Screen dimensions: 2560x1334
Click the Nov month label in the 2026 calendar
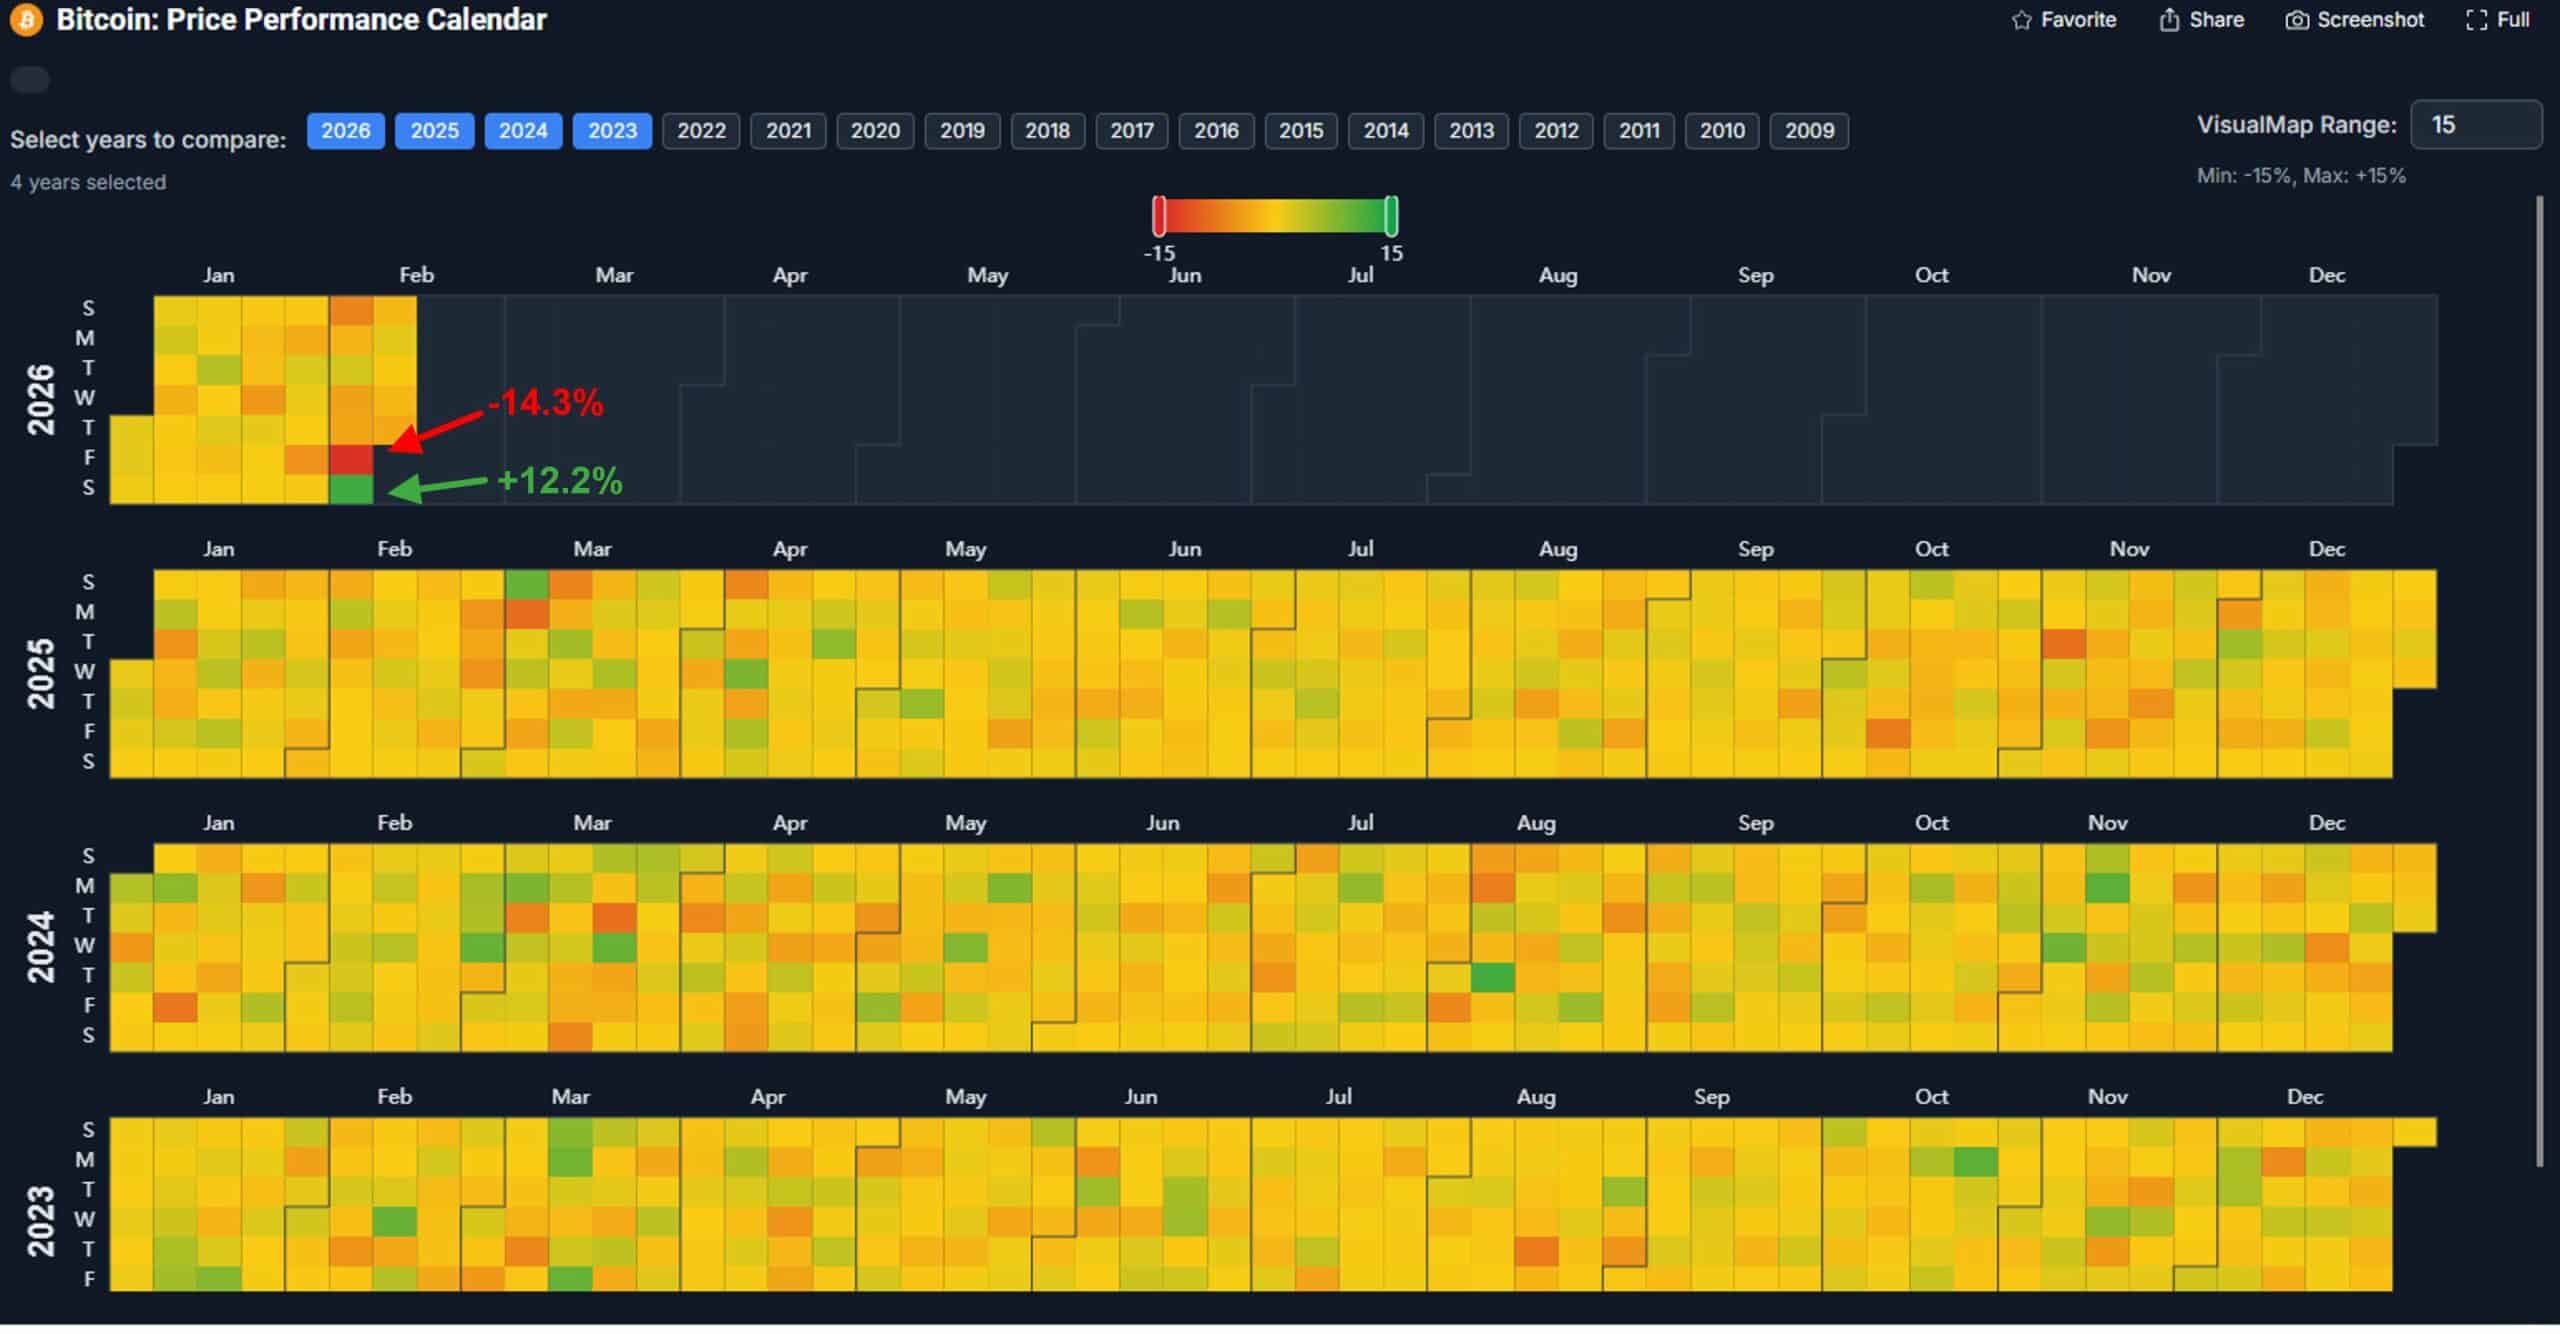(2151, 276)
